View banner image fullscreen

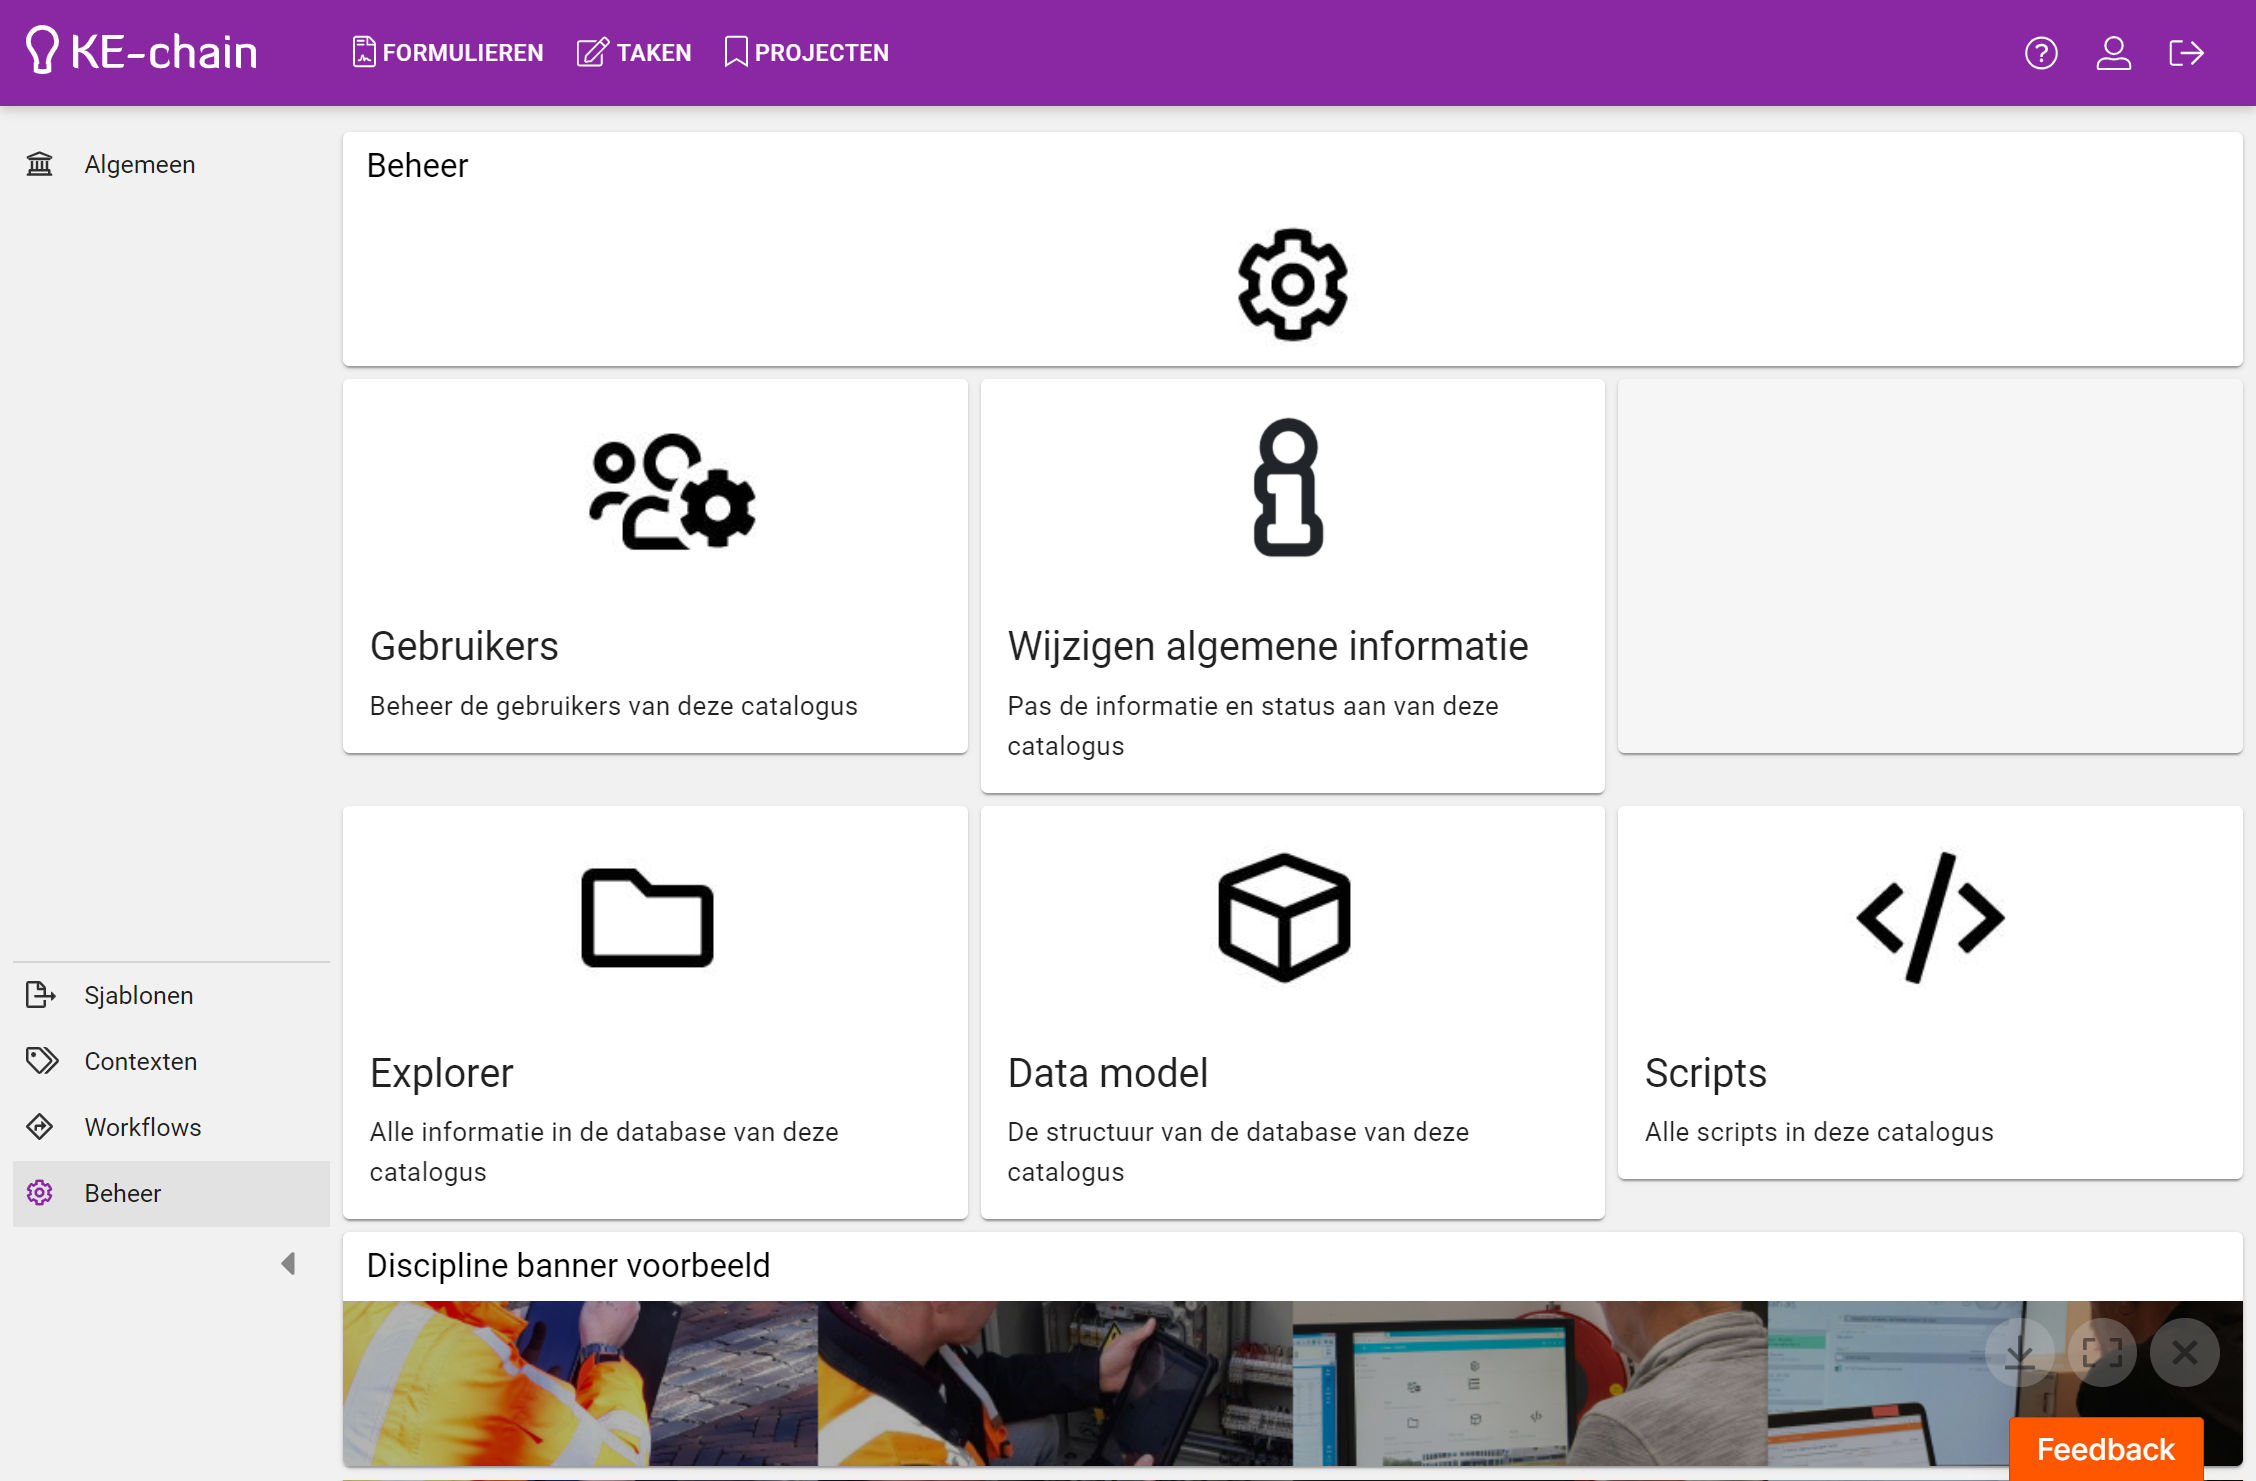pos(2102,1353)
